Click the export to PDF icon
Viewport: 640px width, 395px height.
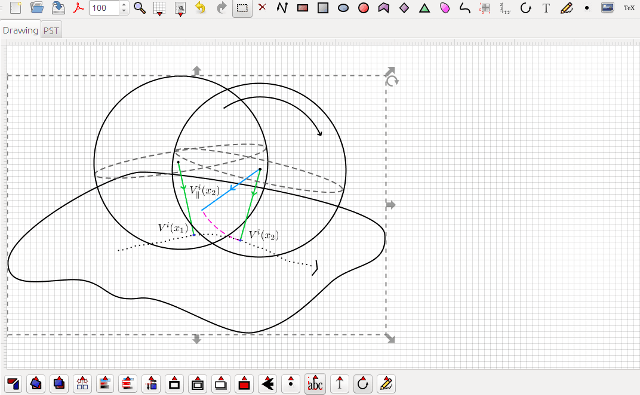coord(78,8)
